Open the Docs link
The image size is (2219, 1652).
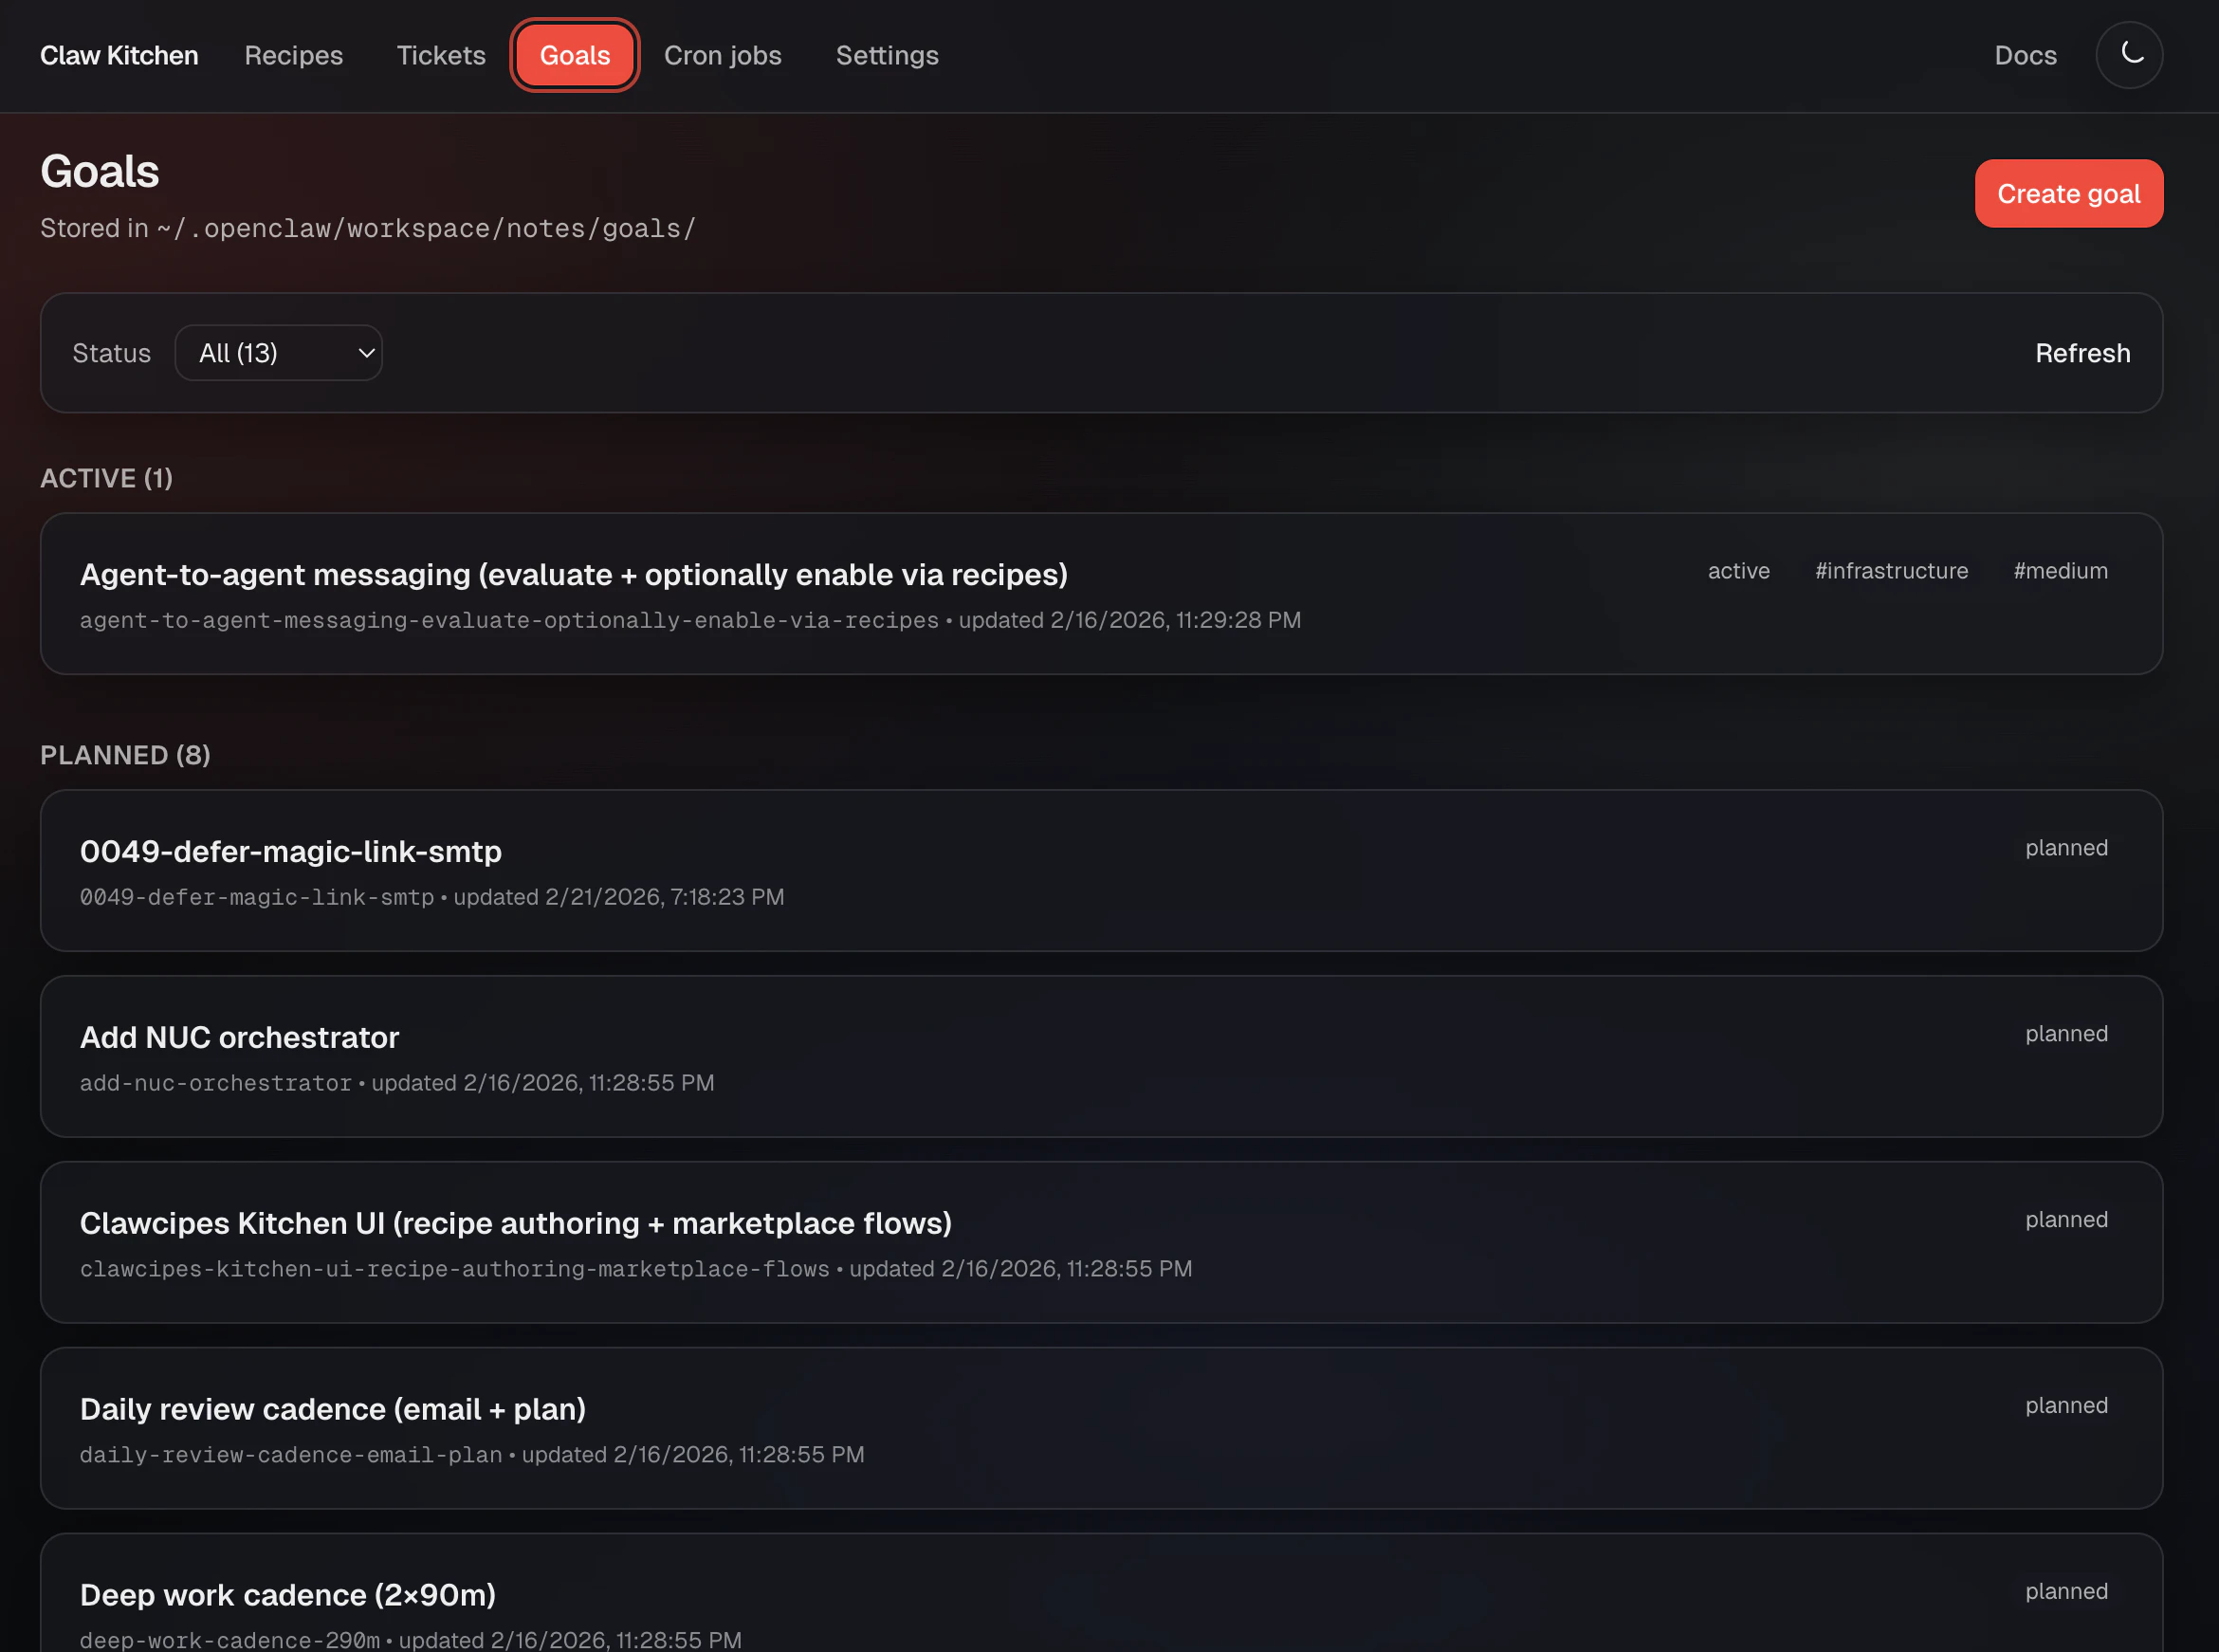[x=2025, y=55]
